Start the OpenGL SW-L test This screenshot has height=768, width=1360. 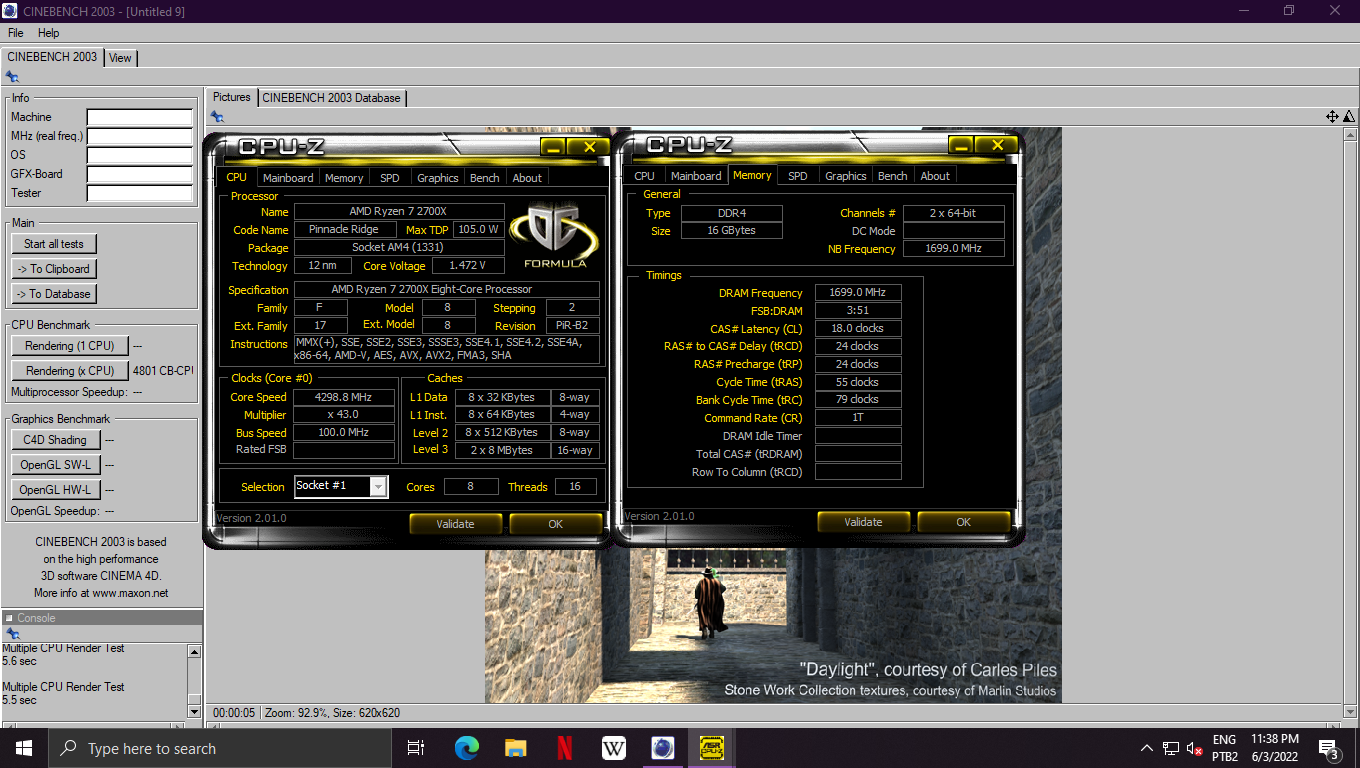click(54, 465)
